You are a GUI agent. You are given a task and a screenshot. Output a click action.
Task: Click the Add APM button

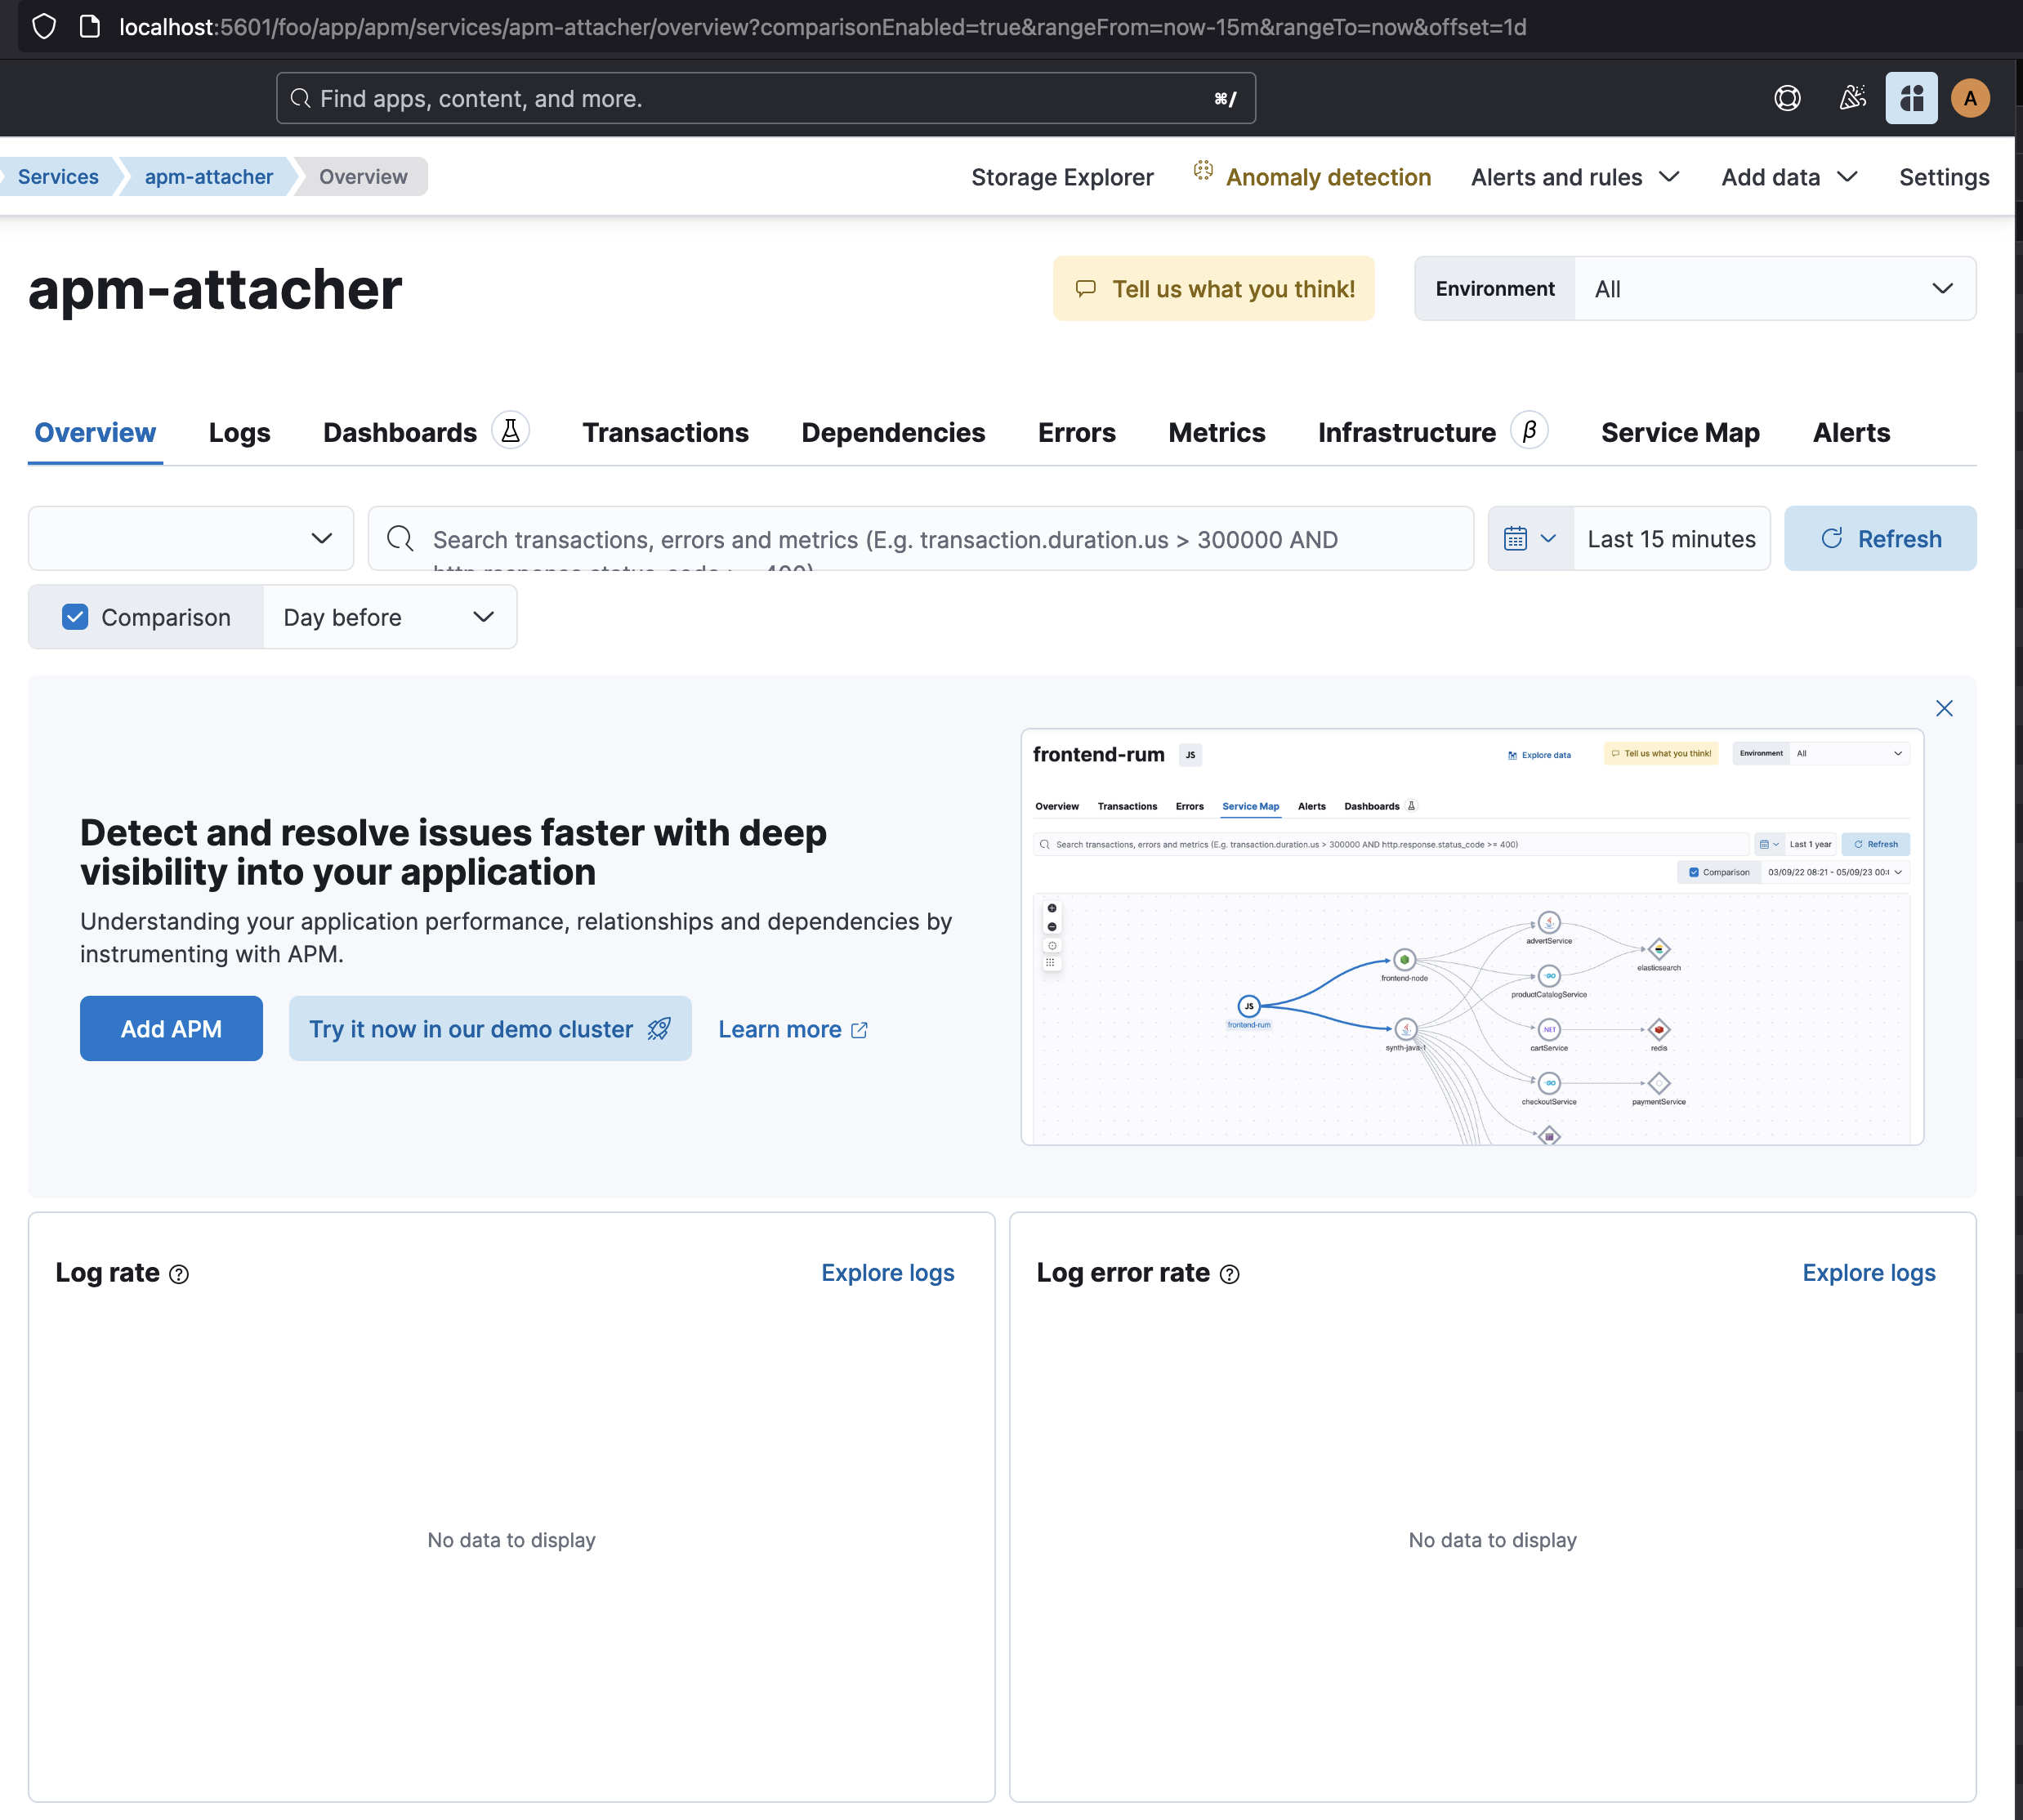click(171, 1028)
